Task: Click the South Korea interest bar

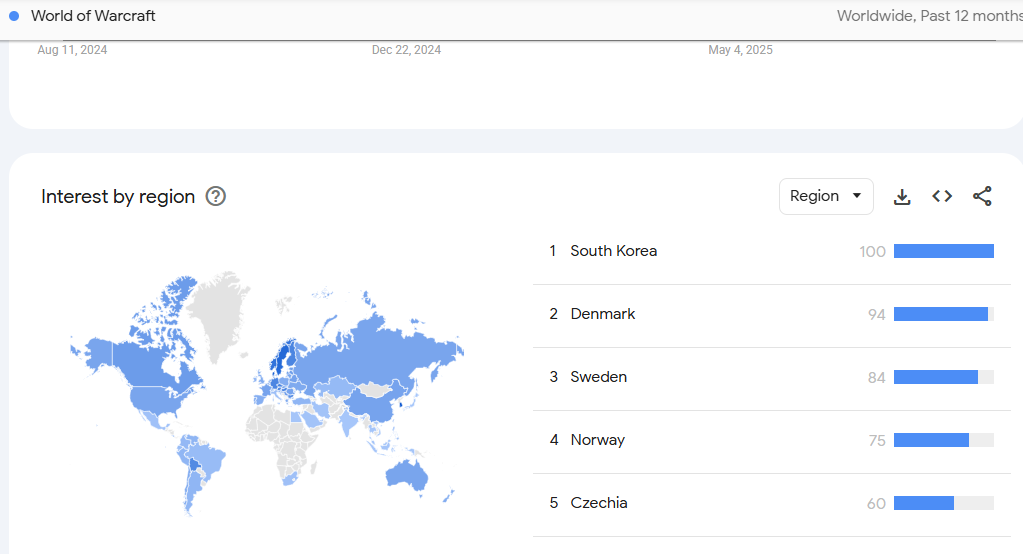Action: (x=943, y=251)
